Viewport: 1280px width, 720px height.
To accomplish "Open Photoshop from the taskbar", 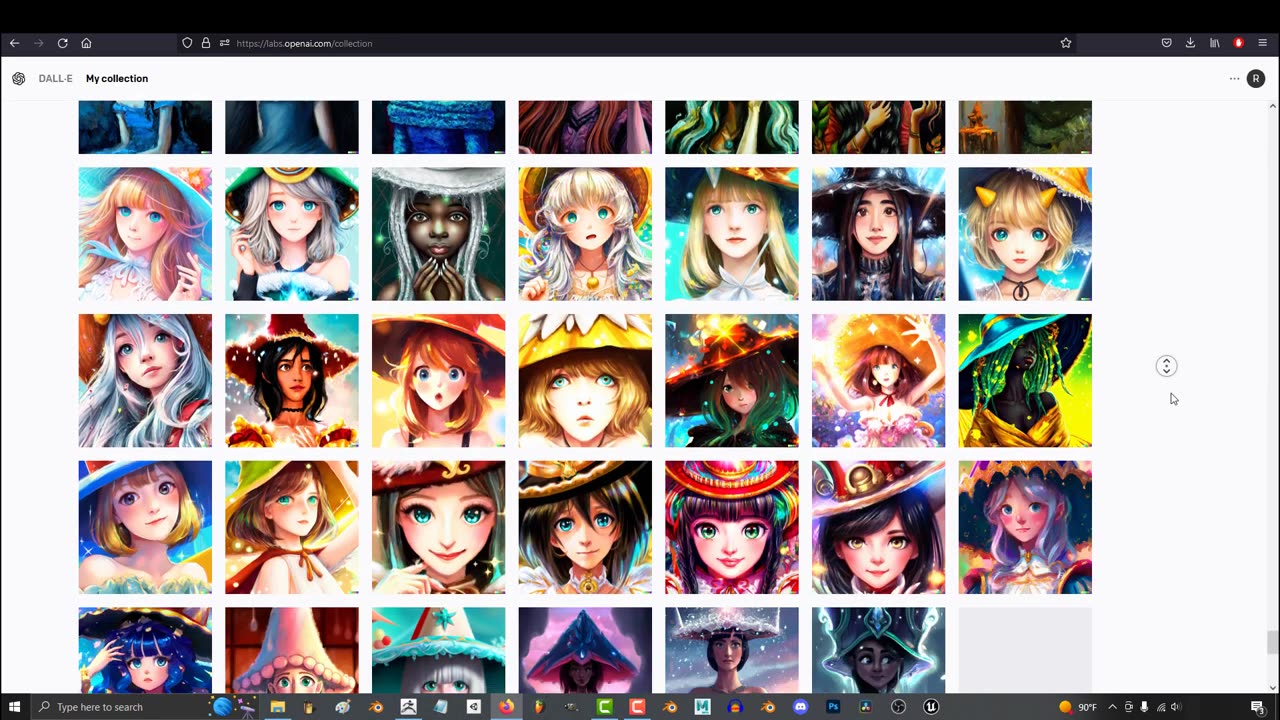I will [x=833, y=707].
